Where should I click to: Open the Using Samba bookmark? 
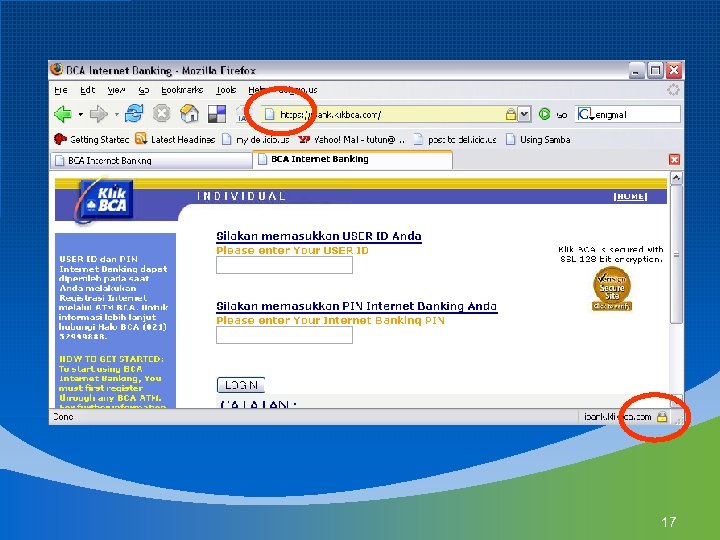(x=538, y=139)
